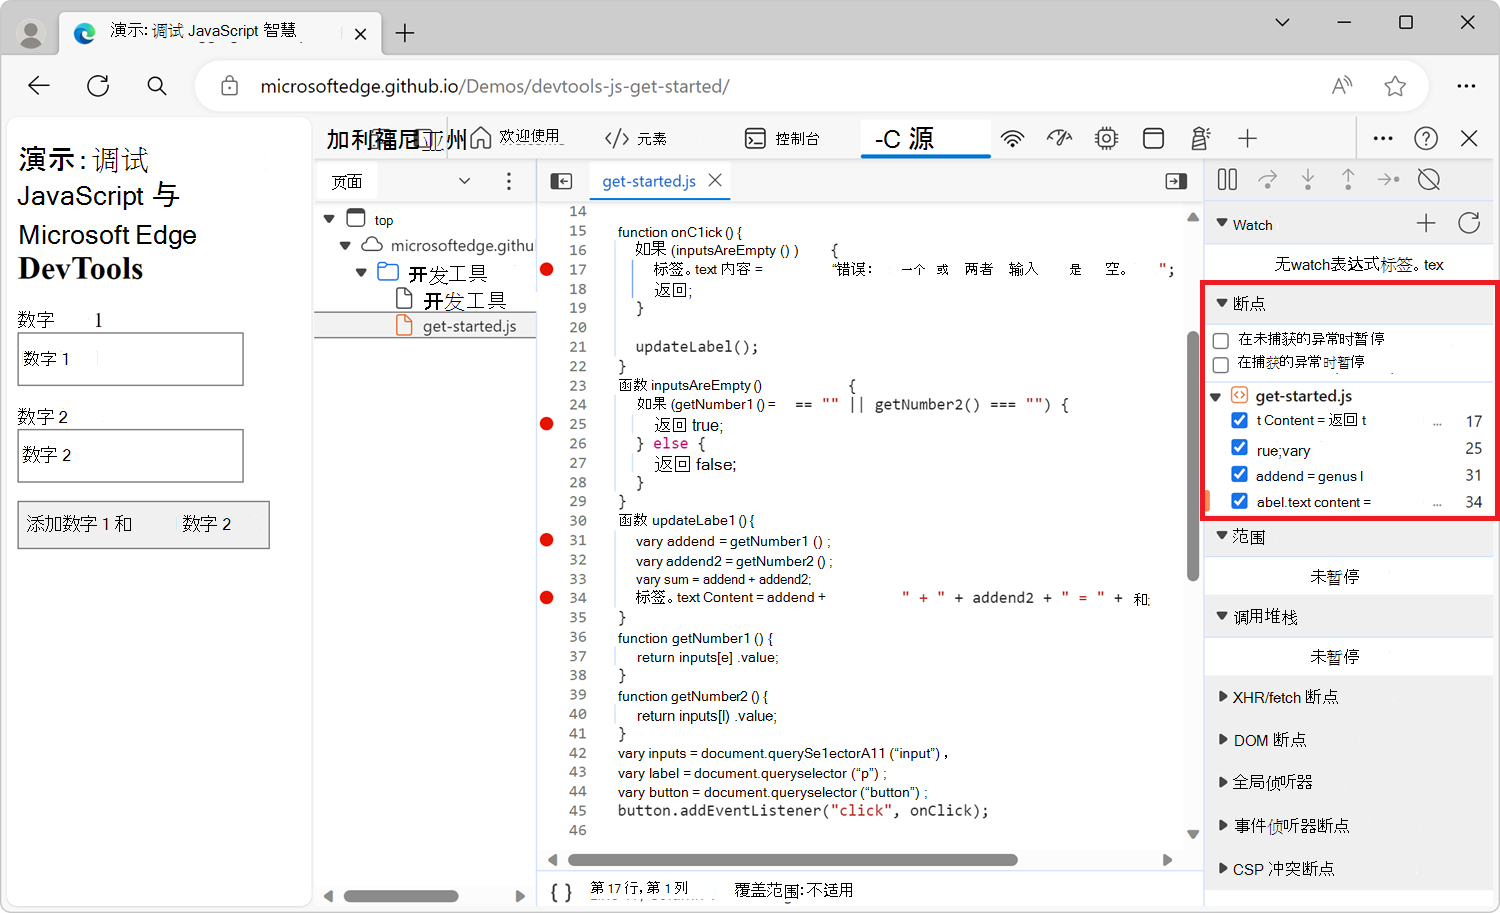1500x913 pixels.
Task: Enable pause on uncaught exceptions checkbox
Action: click(1221, 341)
